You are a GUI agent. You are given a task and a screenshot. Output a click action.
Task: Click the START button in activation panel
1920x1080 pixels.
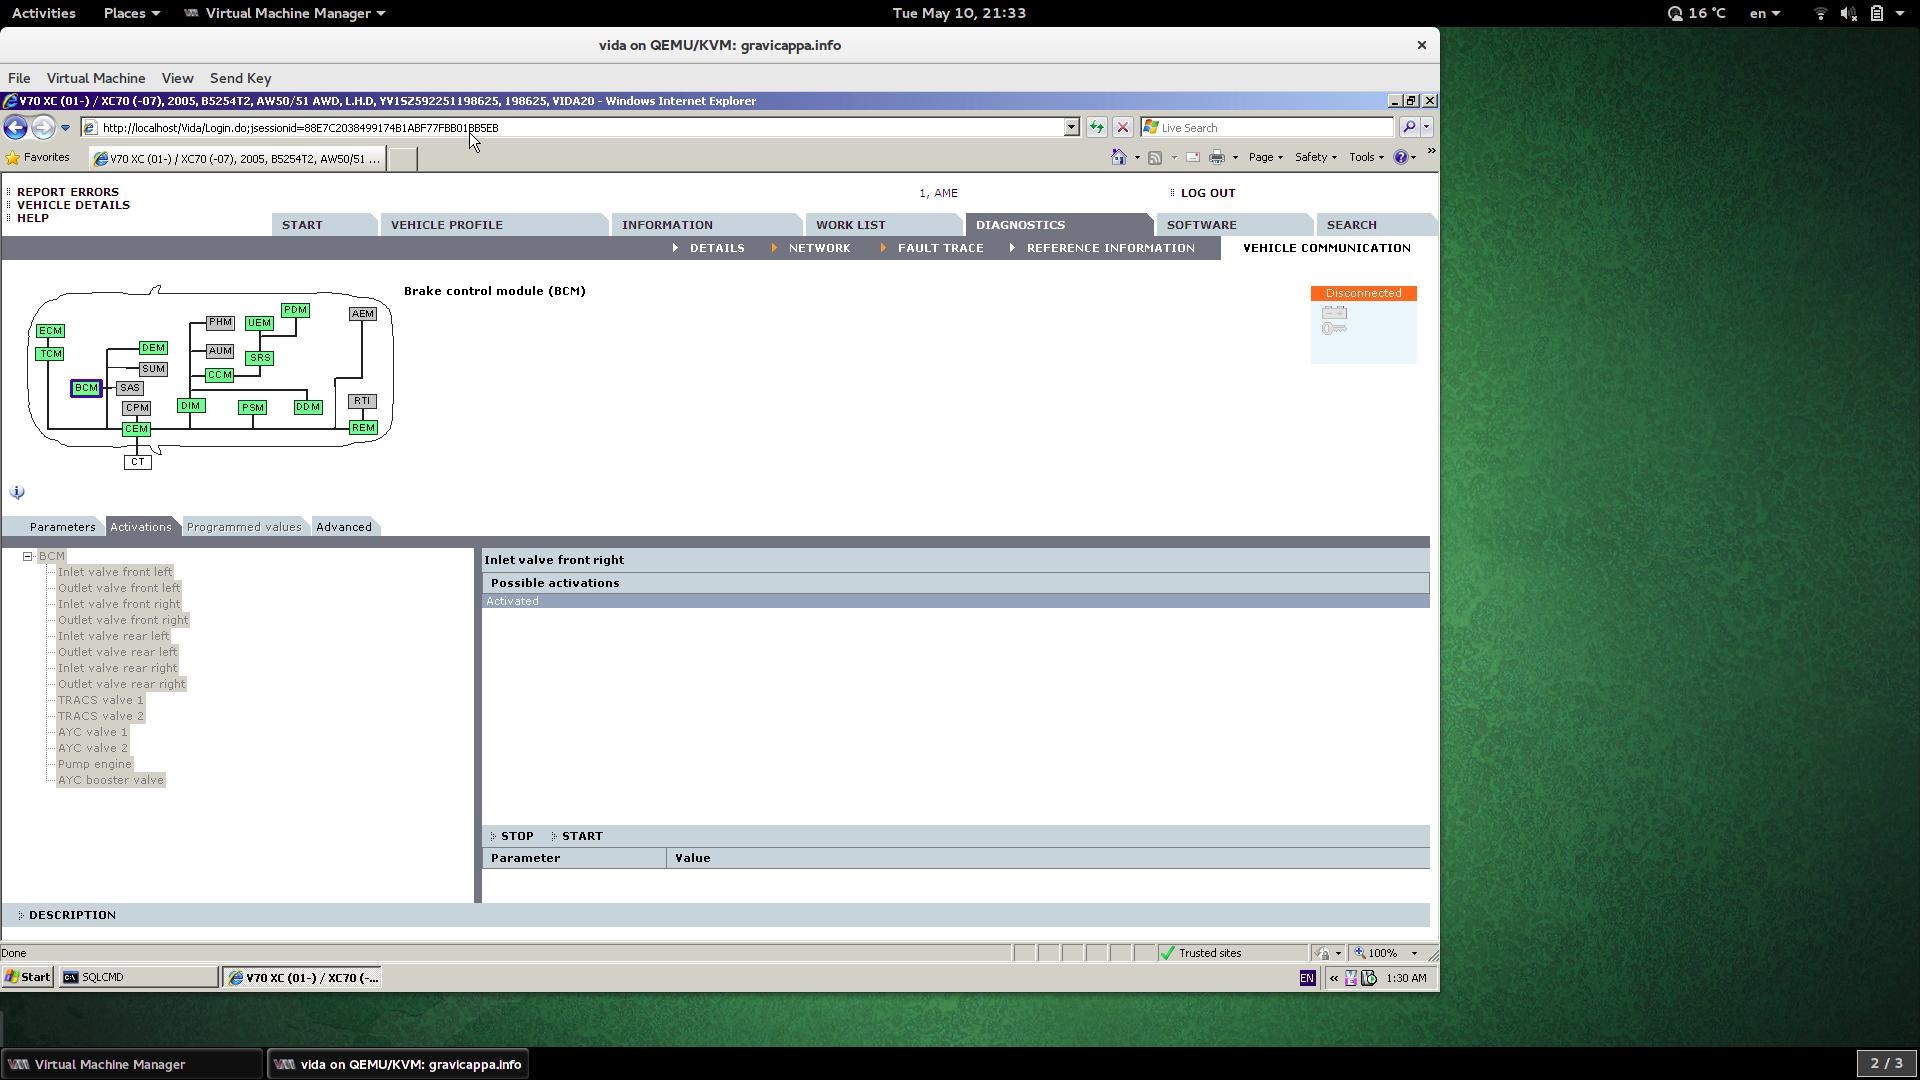(x=582, y=835)
